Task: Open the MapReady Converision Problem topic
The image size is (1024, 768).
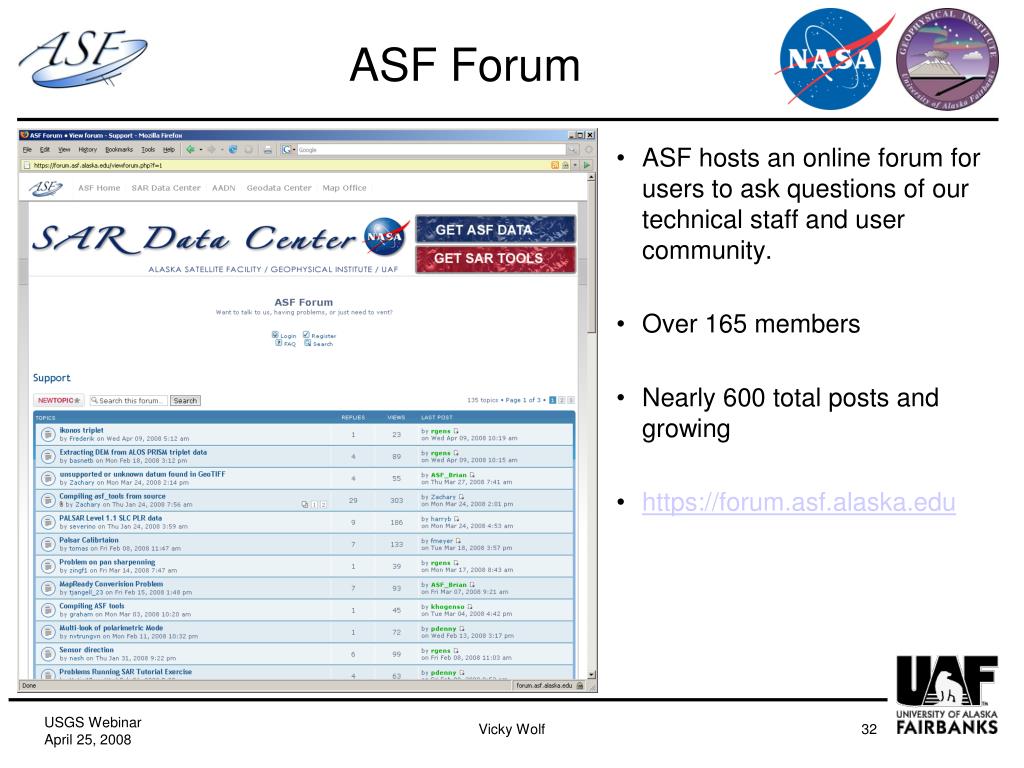Action: [x=111, y=584]
